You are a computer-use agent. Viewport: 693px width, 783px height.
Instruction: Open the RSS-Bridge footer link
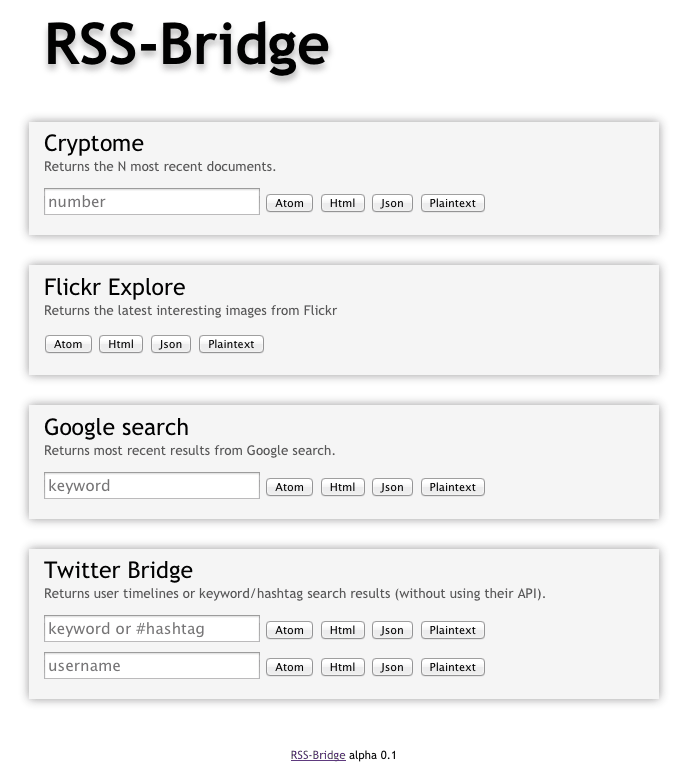coord(318,755)
